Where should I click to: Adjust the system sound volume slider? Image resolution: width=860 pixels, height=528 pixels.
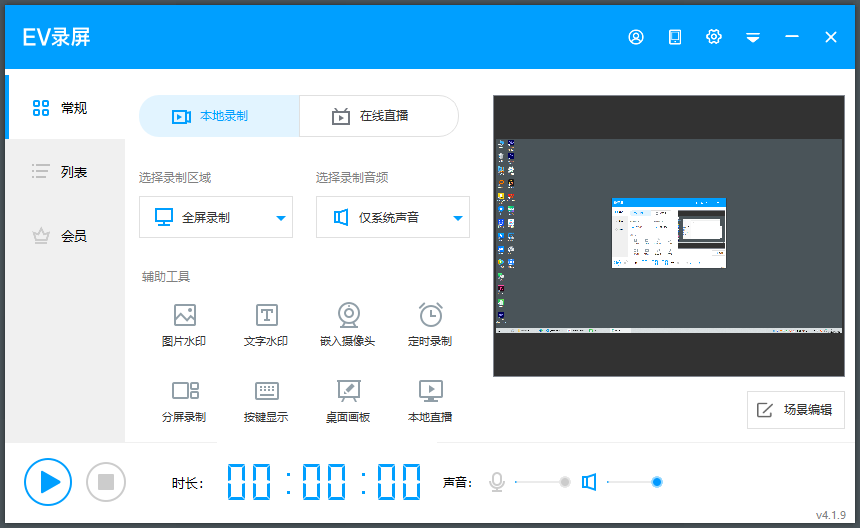point(635,482)
